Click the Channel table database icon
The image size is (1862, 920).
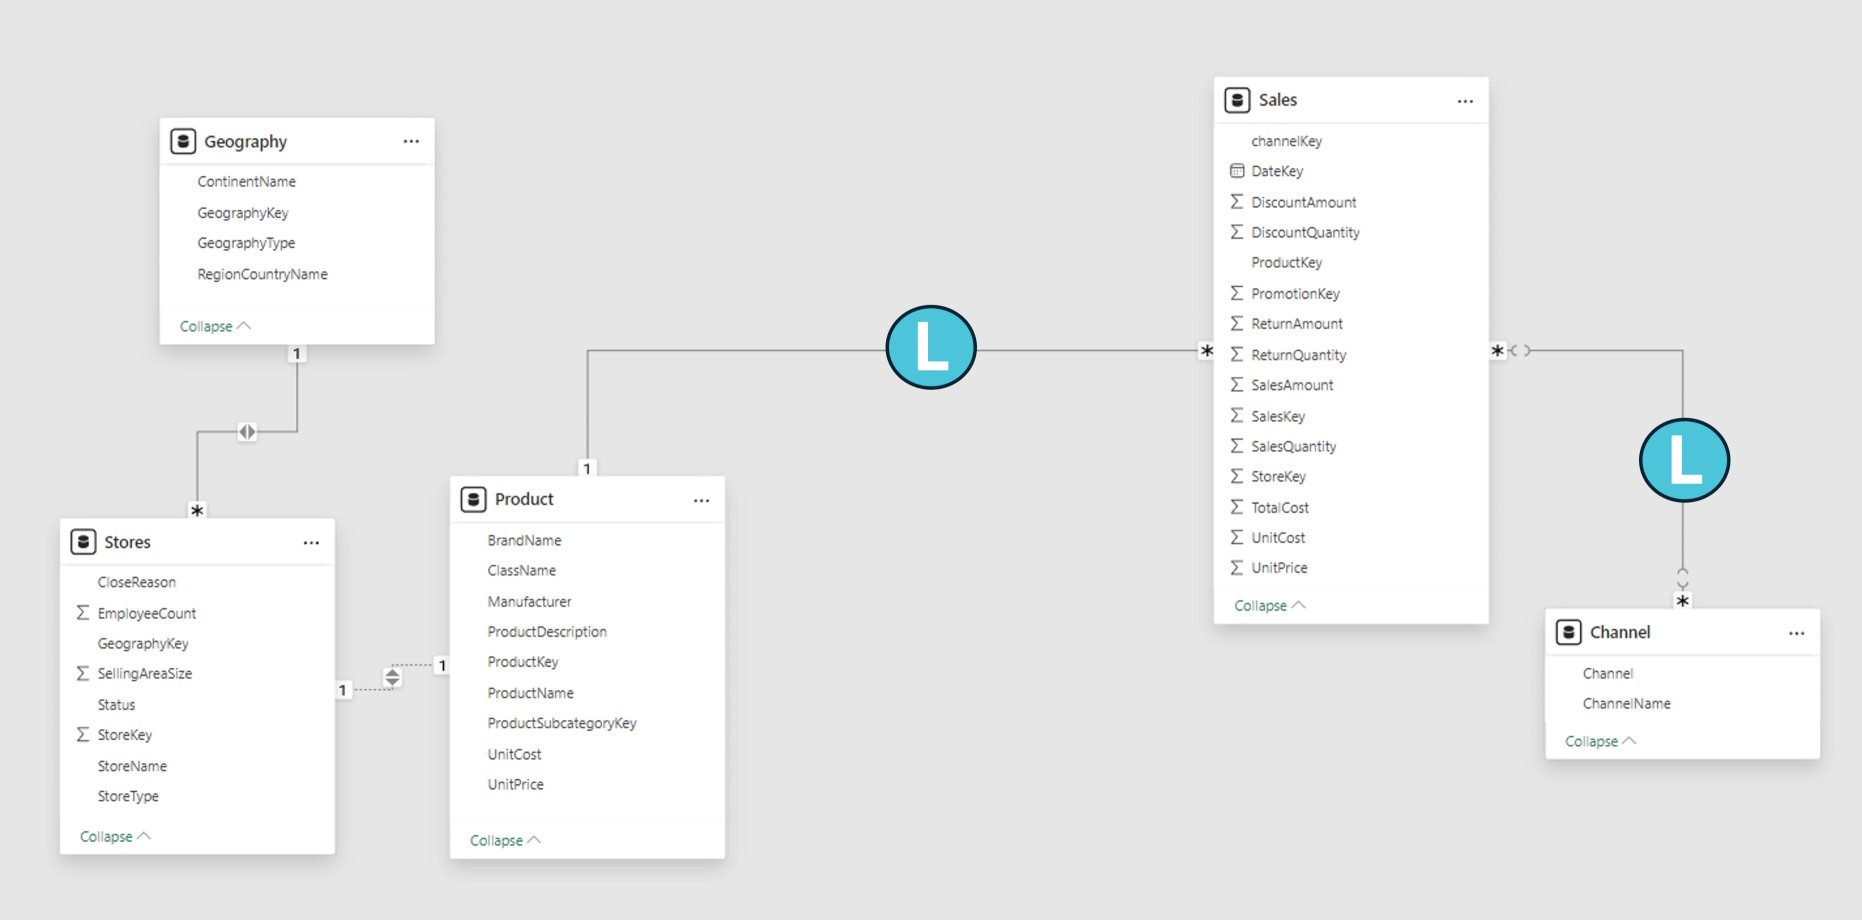1568,632
